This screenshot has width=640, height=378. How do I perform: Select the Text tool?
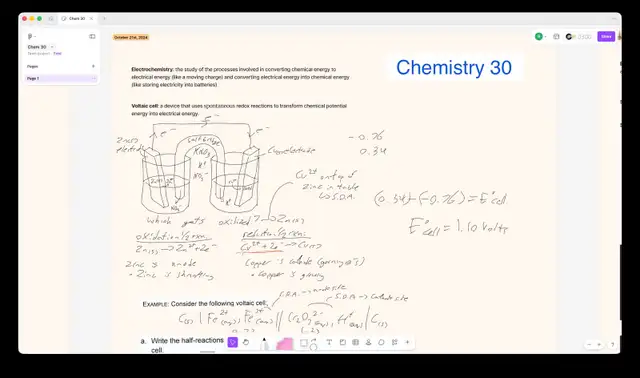click(x=329, y=342)
